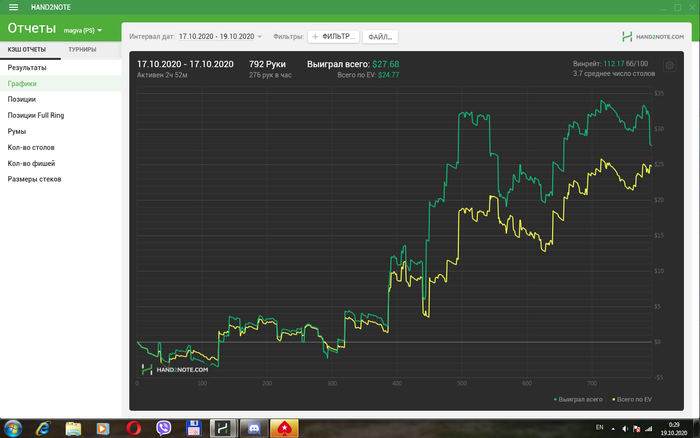The width and height of the screenshot is (700, 438).
Task: Select Графики in sidebar
Action: coord(60,83)
